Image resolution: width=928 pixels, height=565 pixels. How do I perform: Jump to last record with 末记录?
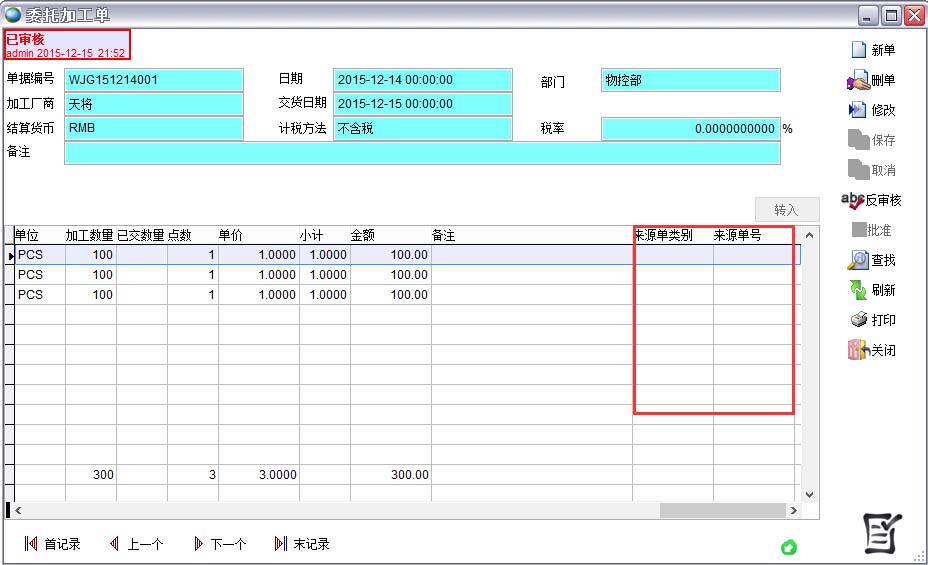(x=281, y=544)
